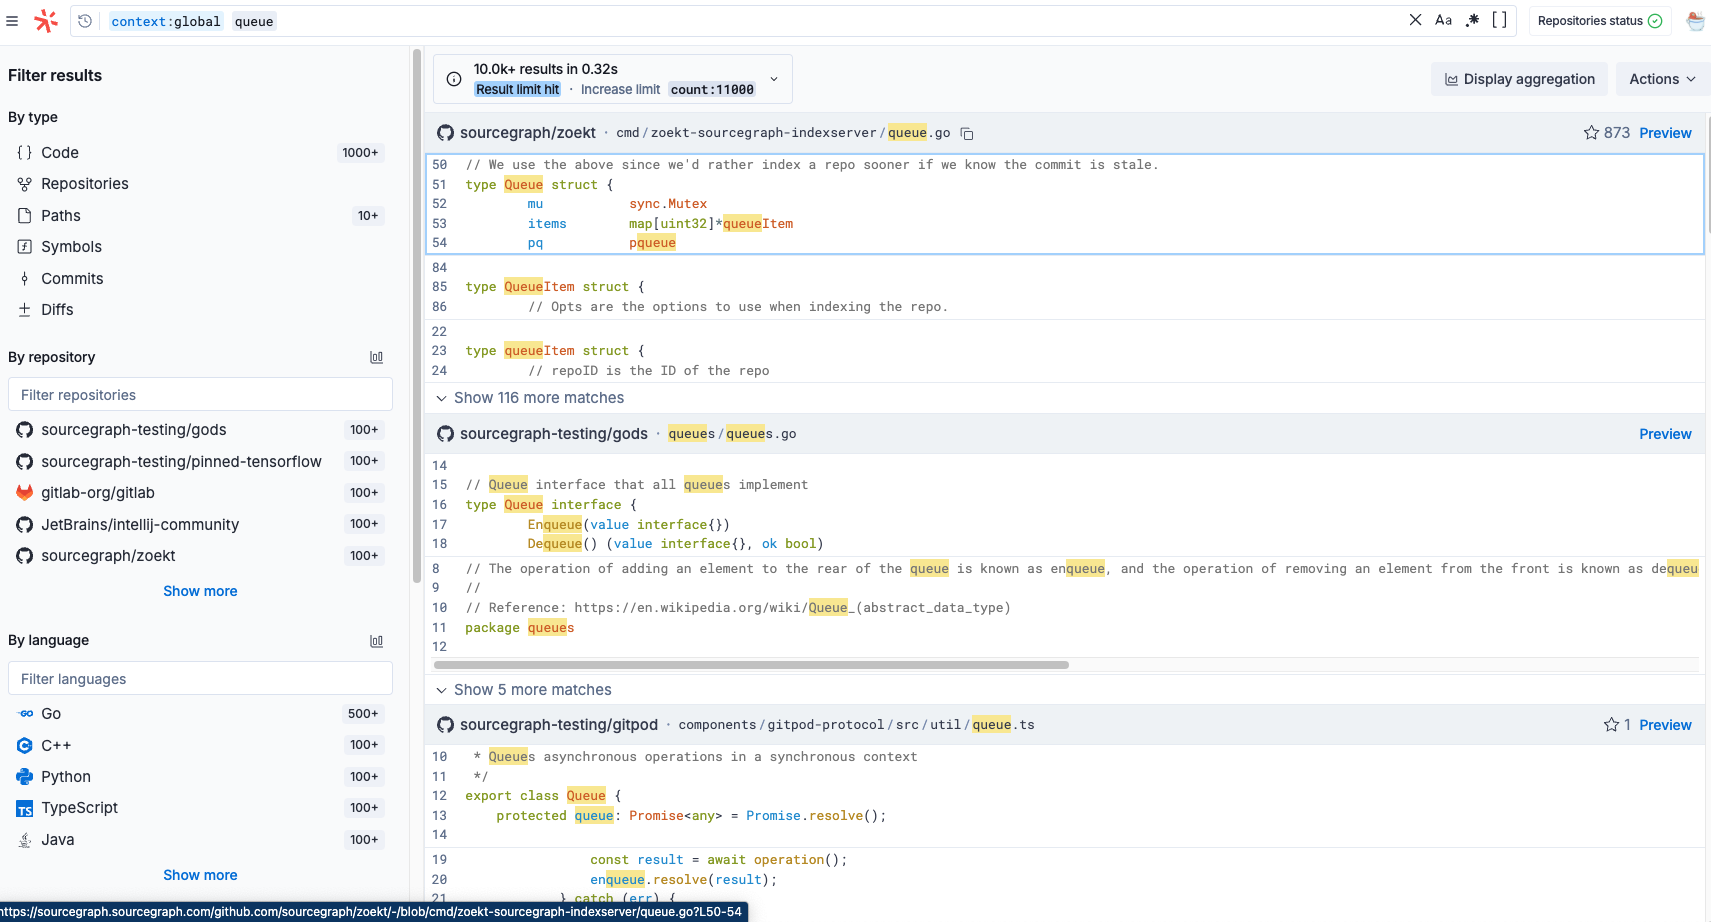Viewport: 1711px width, 922px height.
Task: Open search history icon
Action: click(85, 21)
